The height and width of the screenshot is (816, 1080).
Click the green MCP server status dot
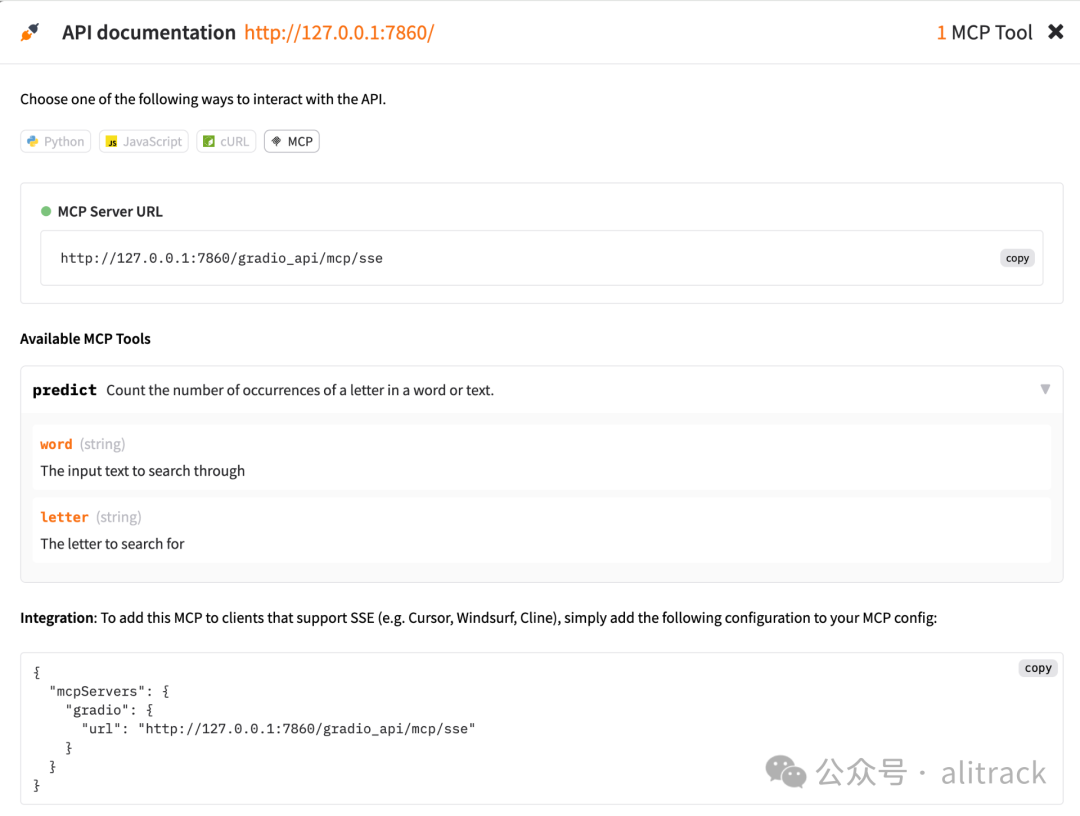[46, 211]
